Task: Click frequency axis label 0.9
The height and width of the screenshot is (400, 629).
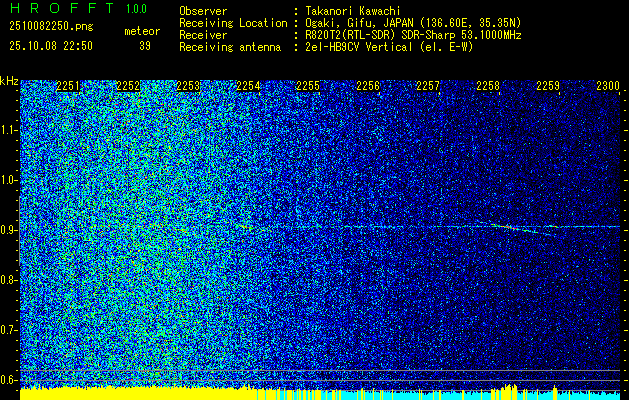Action: [8, 230]
